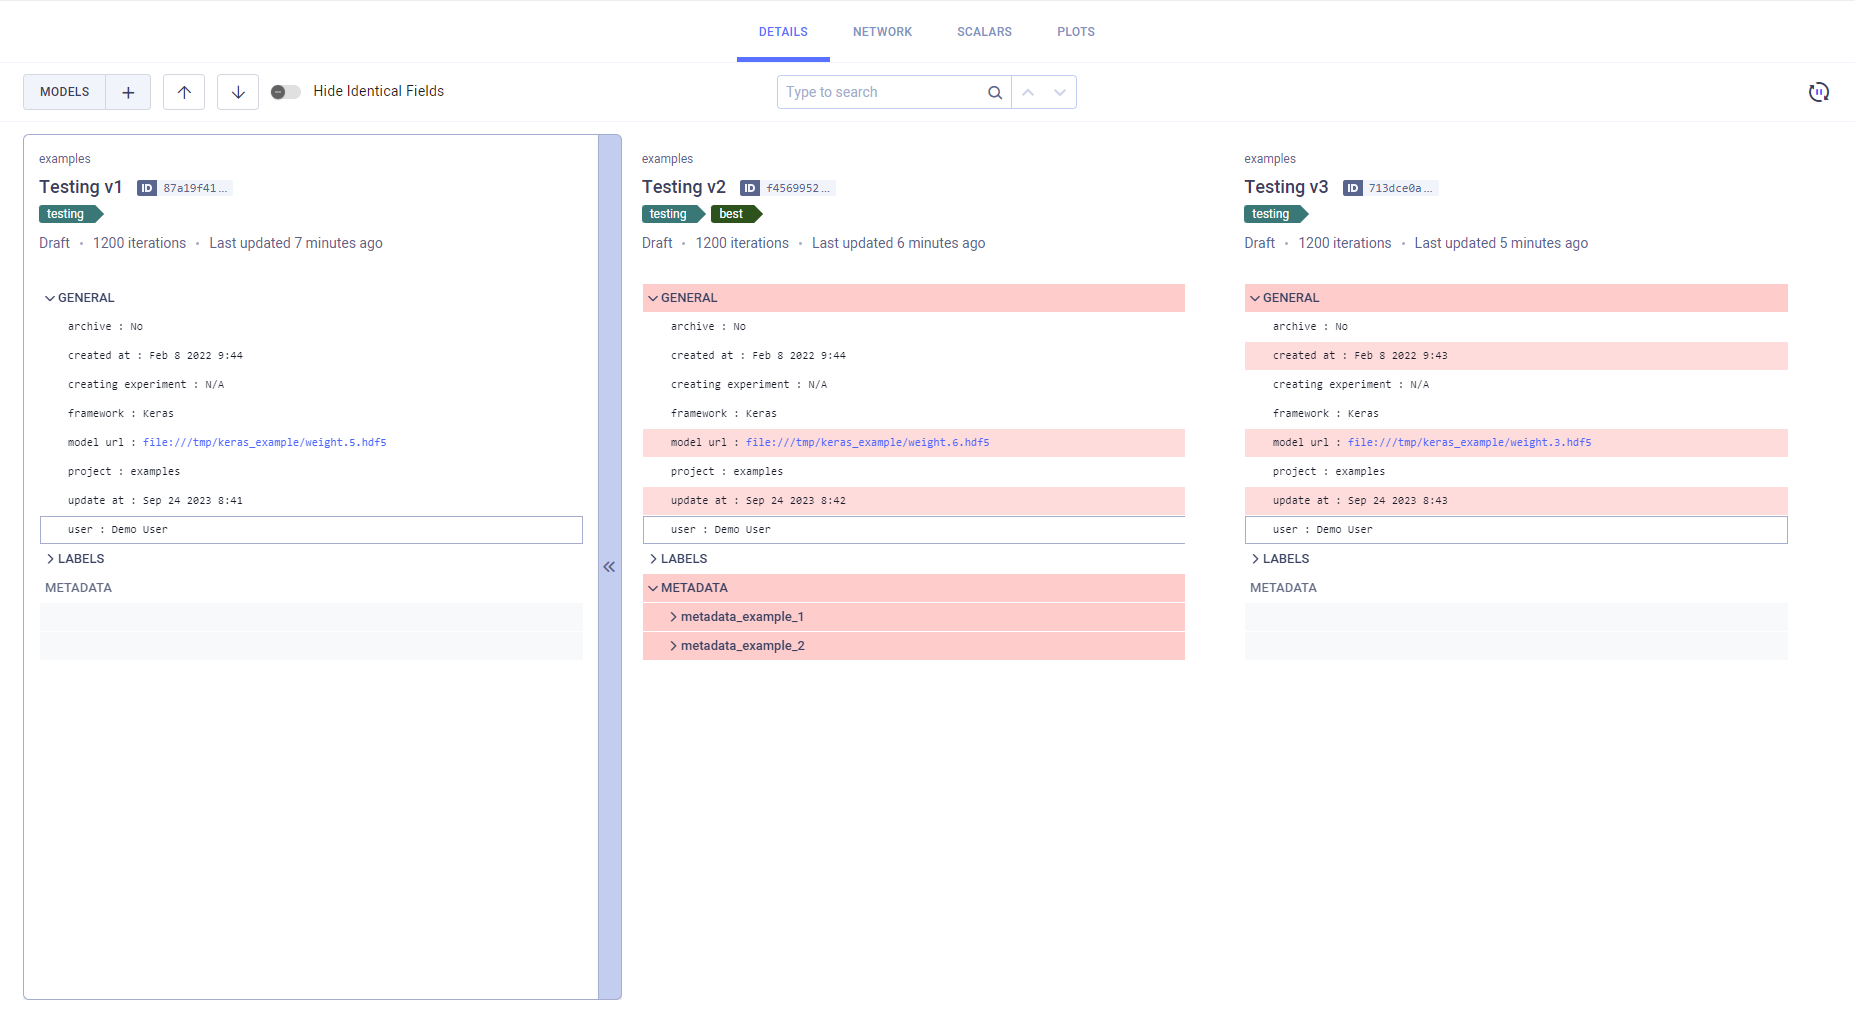Collapse the panel using the double-chevron icon
1855x1016 pixels.
click(609, 567)
